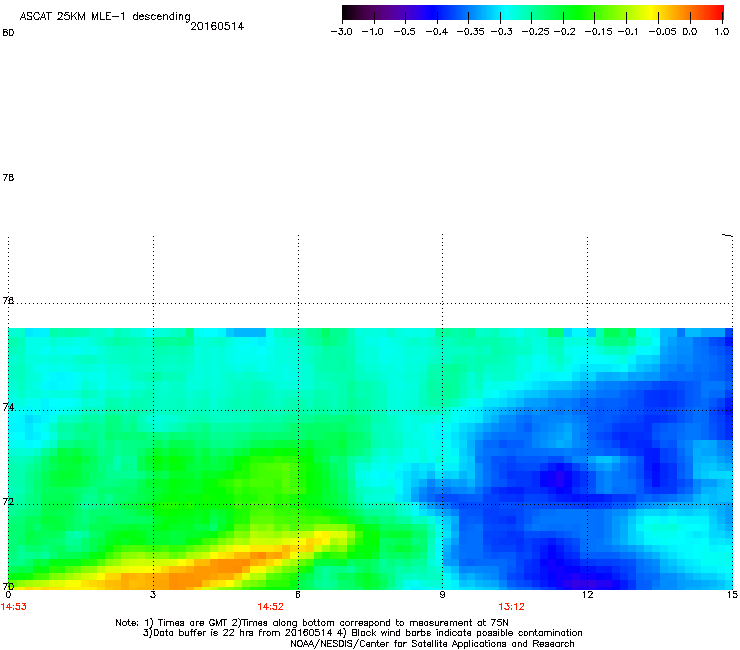Viewport: 740px width, 650px height.
Task: Click the 'NOAA/NESDIS/Center for Satellite Applications and Research' credit
Action: tap(432, 644)
